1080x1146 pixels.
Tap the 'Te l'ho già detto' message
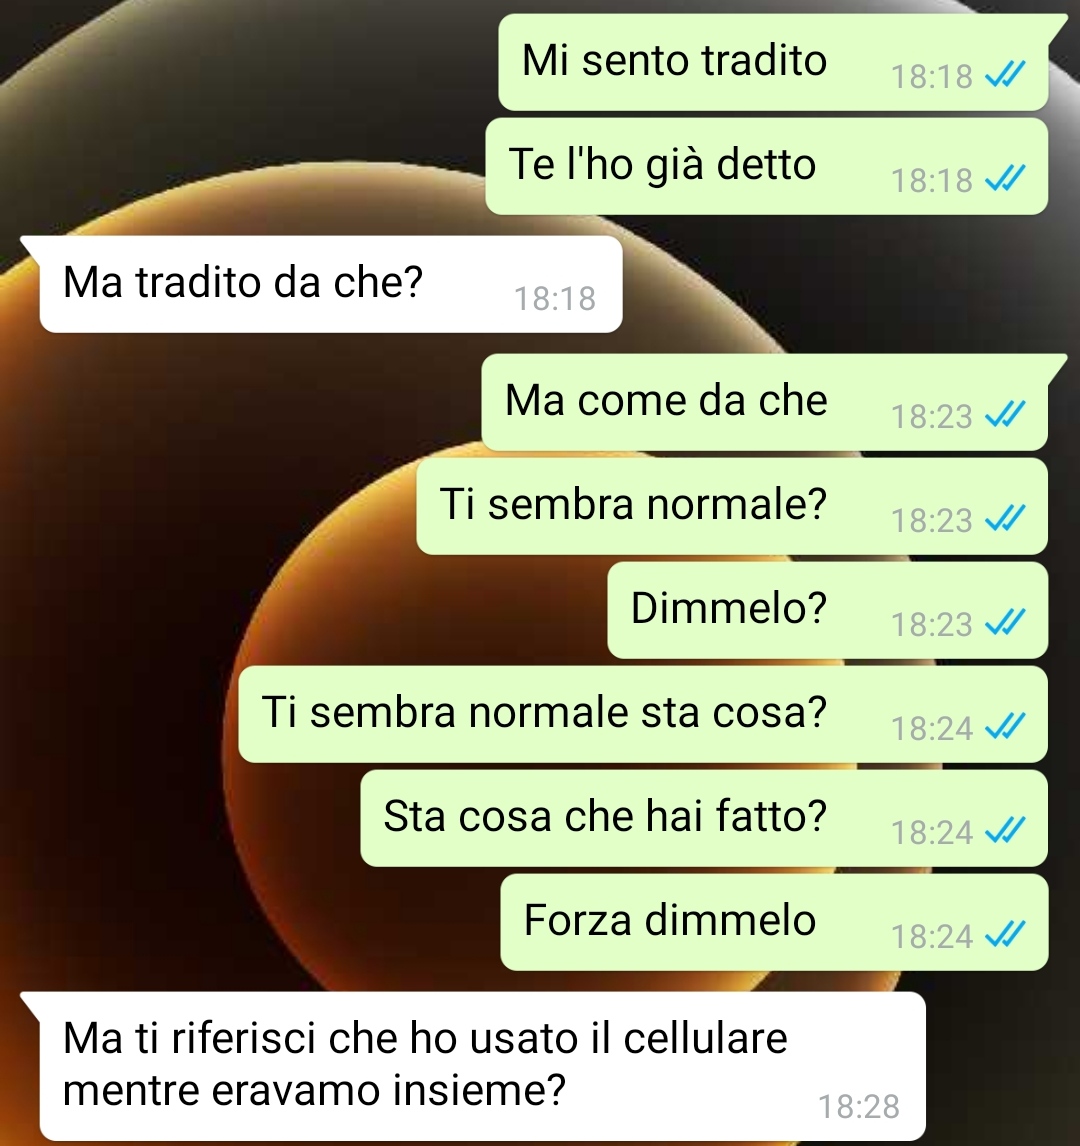[767, 167]
